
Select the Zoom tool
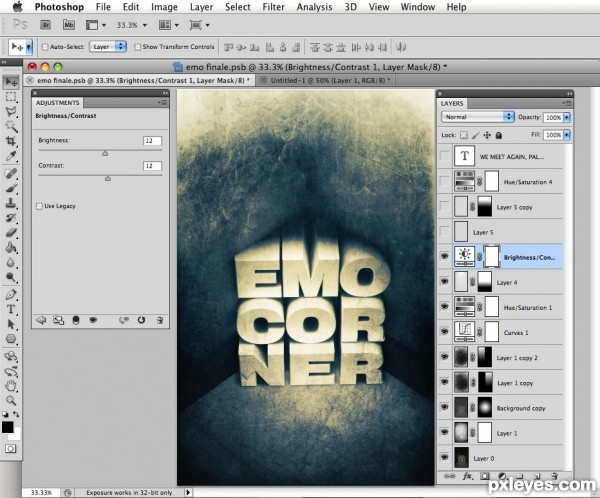pyautogui.click(x=11, y=400)
